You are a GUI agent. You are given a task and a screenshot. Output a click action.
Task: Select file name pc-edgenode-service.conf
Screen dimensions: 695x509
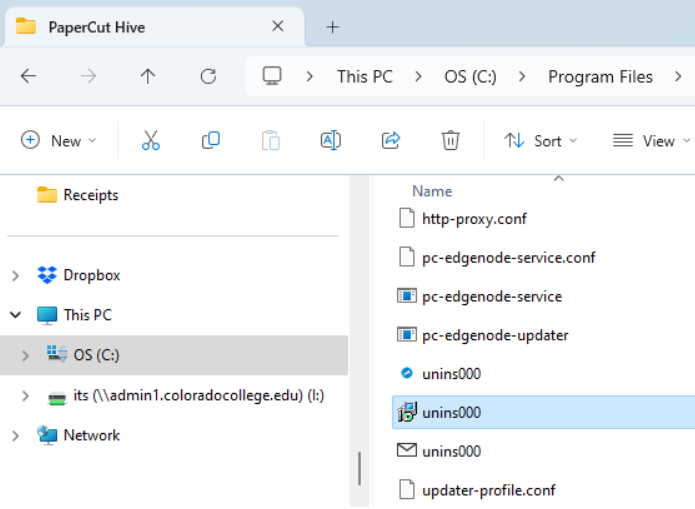(x=508, y=257)
